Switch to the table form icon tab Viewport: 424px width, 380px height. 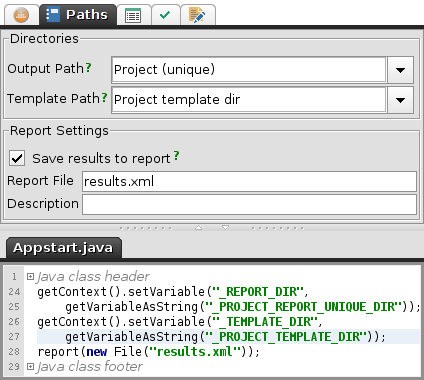133,15
